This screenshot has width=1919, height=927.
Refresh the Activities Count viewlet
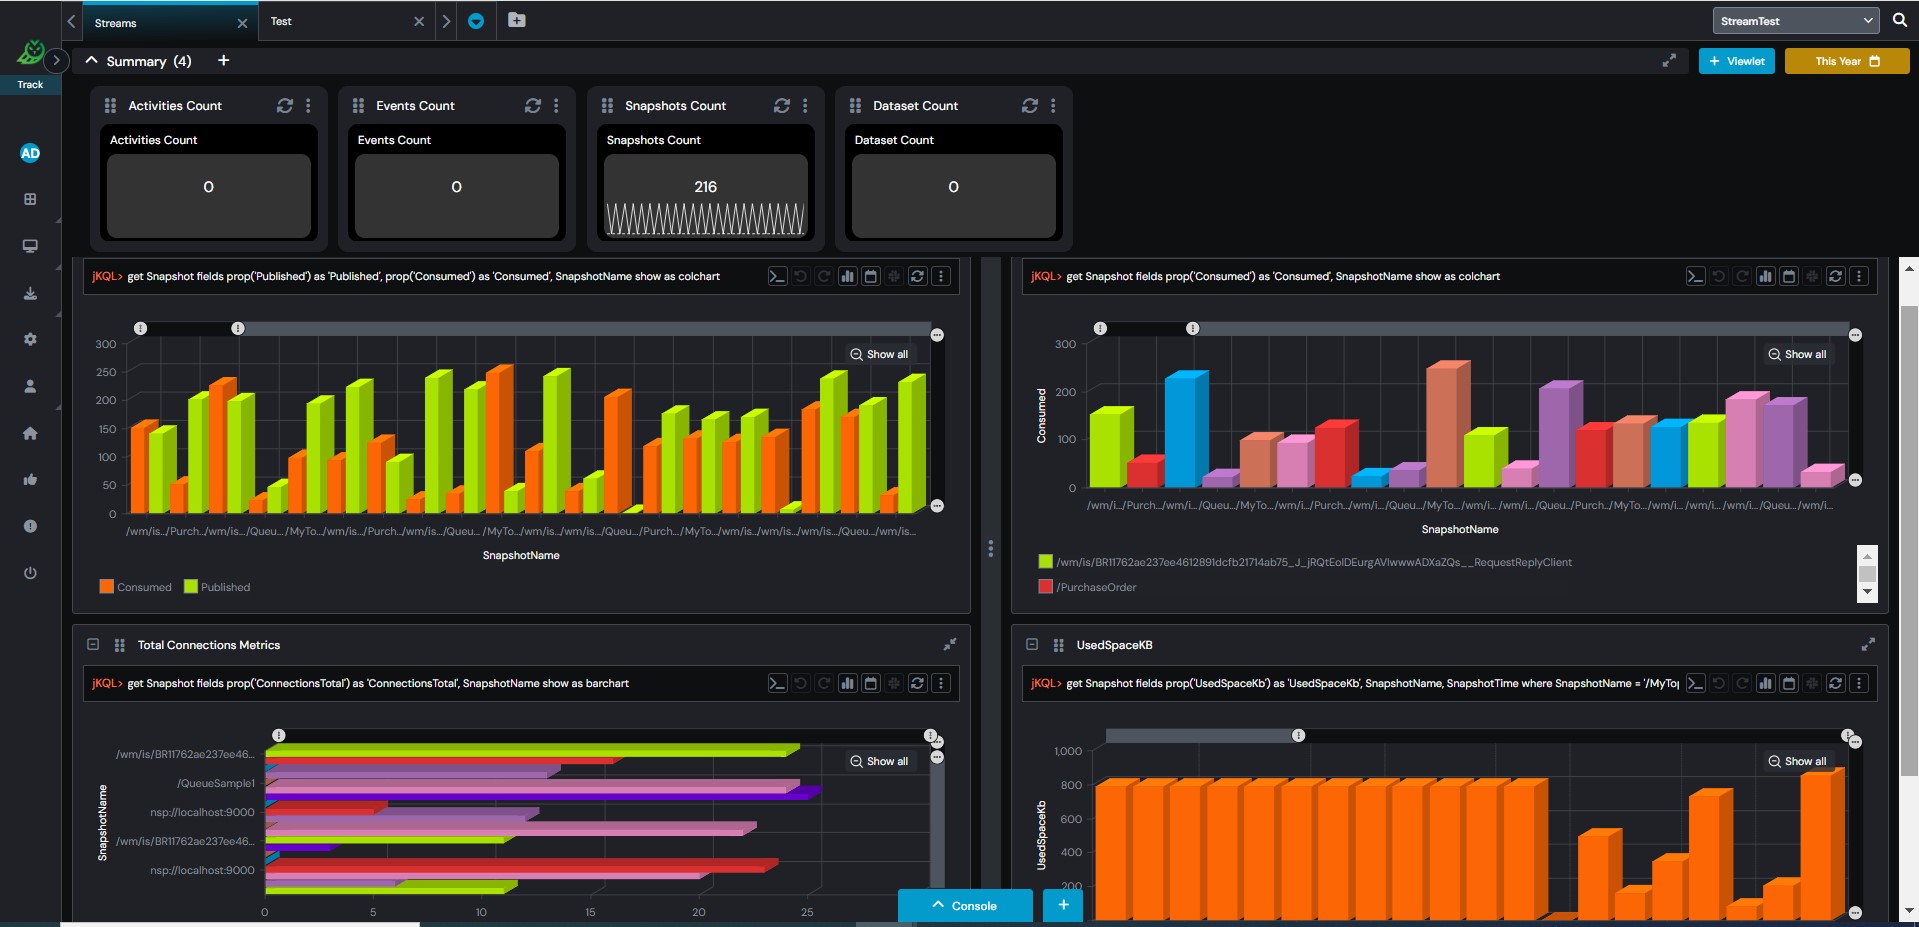point(284,106)
